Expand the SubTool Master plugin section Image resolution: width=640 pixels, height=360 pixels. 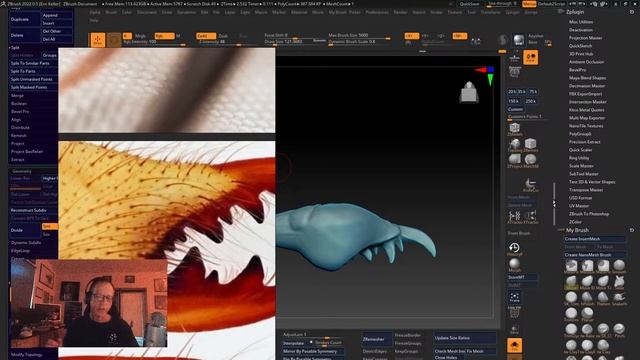pos(584,174)
